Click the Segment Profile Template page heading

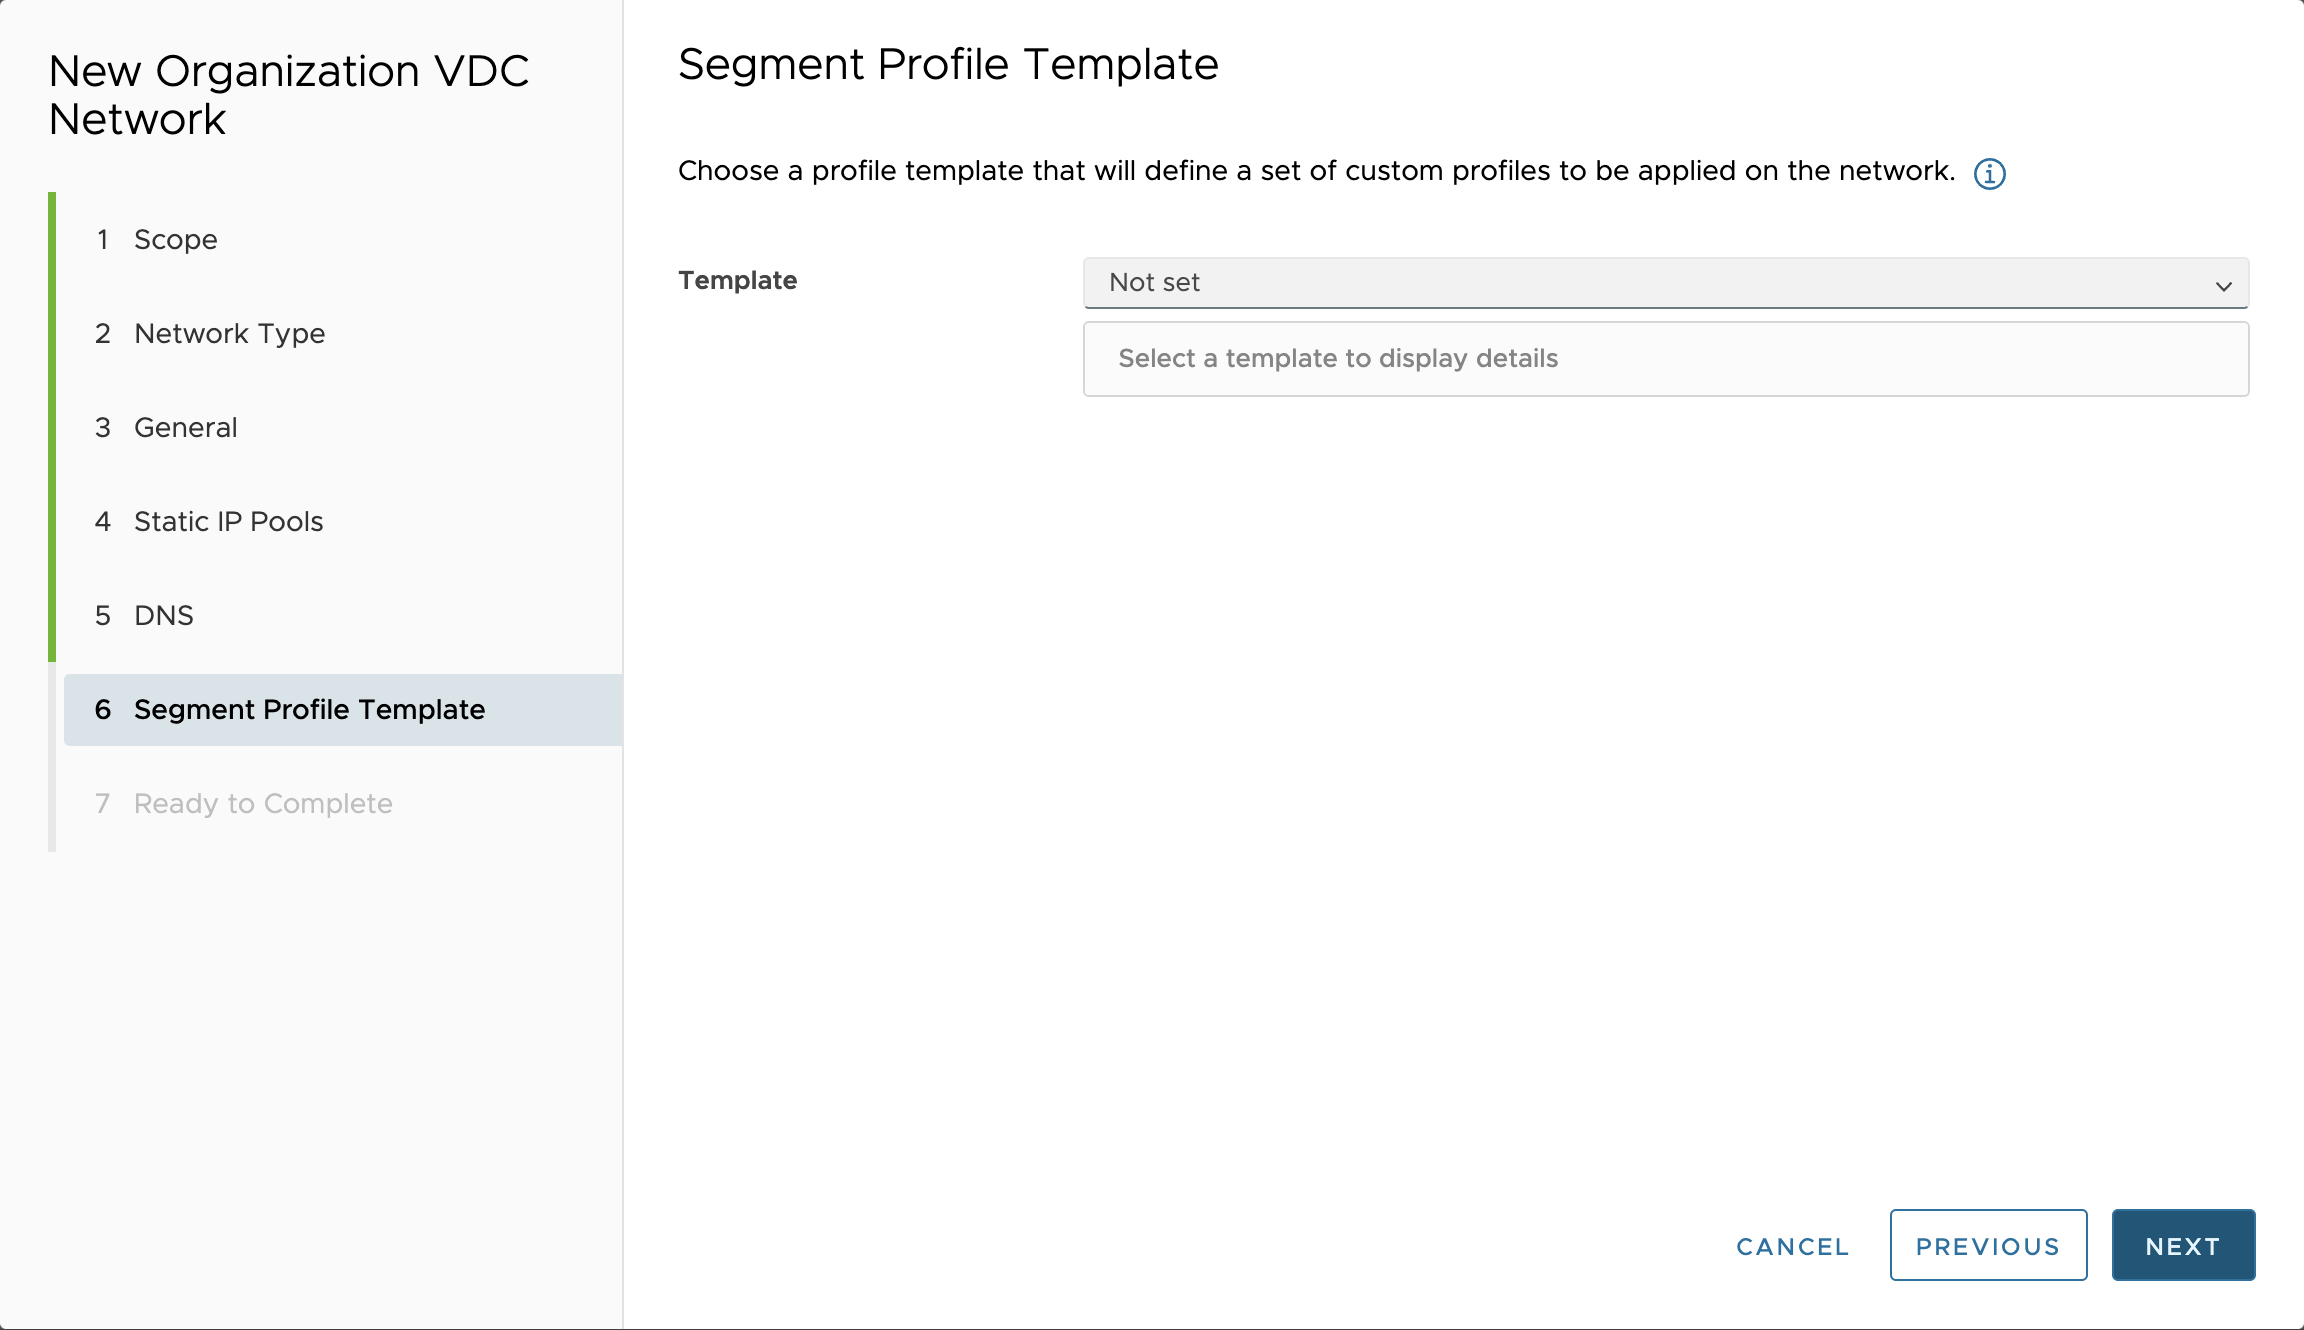948,65
